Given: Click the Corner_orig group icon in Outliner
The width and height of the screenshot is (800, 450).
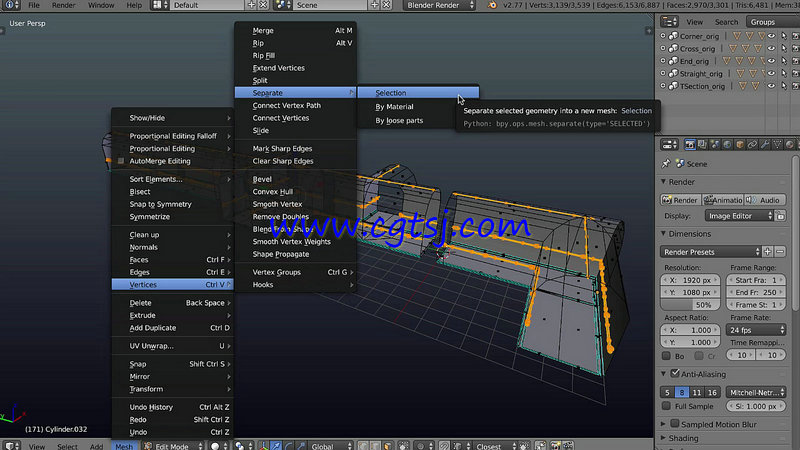Looking at the screenshot, I should [x=673, y=36].
